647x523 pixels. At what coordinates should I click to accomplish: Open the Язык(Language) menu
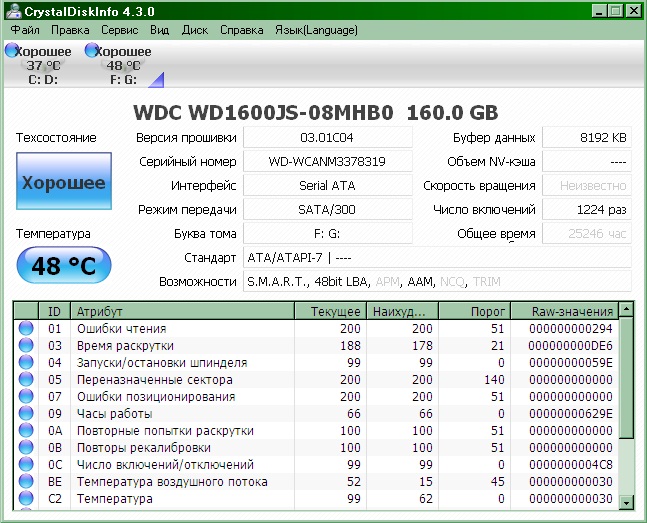coord(316,30)
